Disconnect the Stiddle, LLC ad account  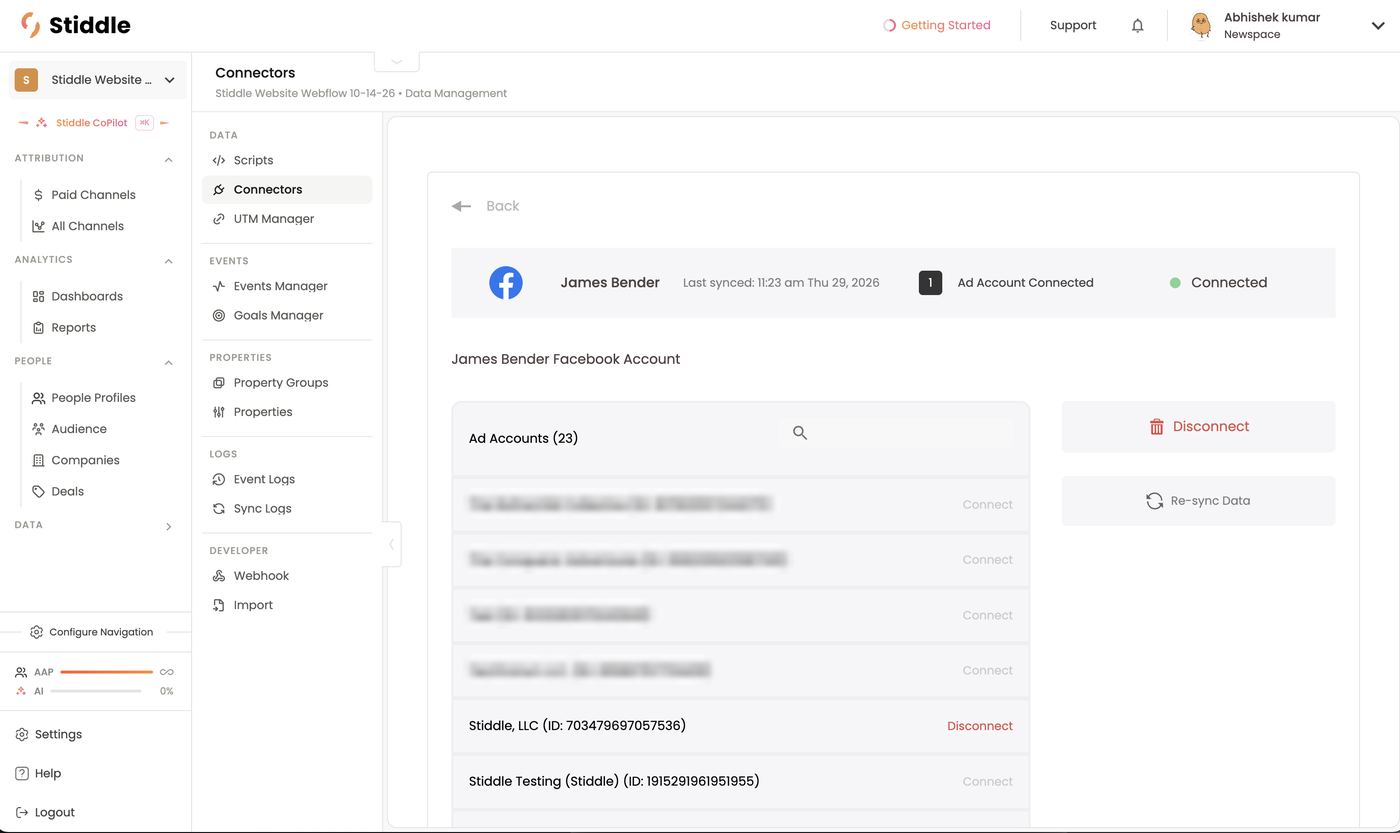[x=979, y=726]
